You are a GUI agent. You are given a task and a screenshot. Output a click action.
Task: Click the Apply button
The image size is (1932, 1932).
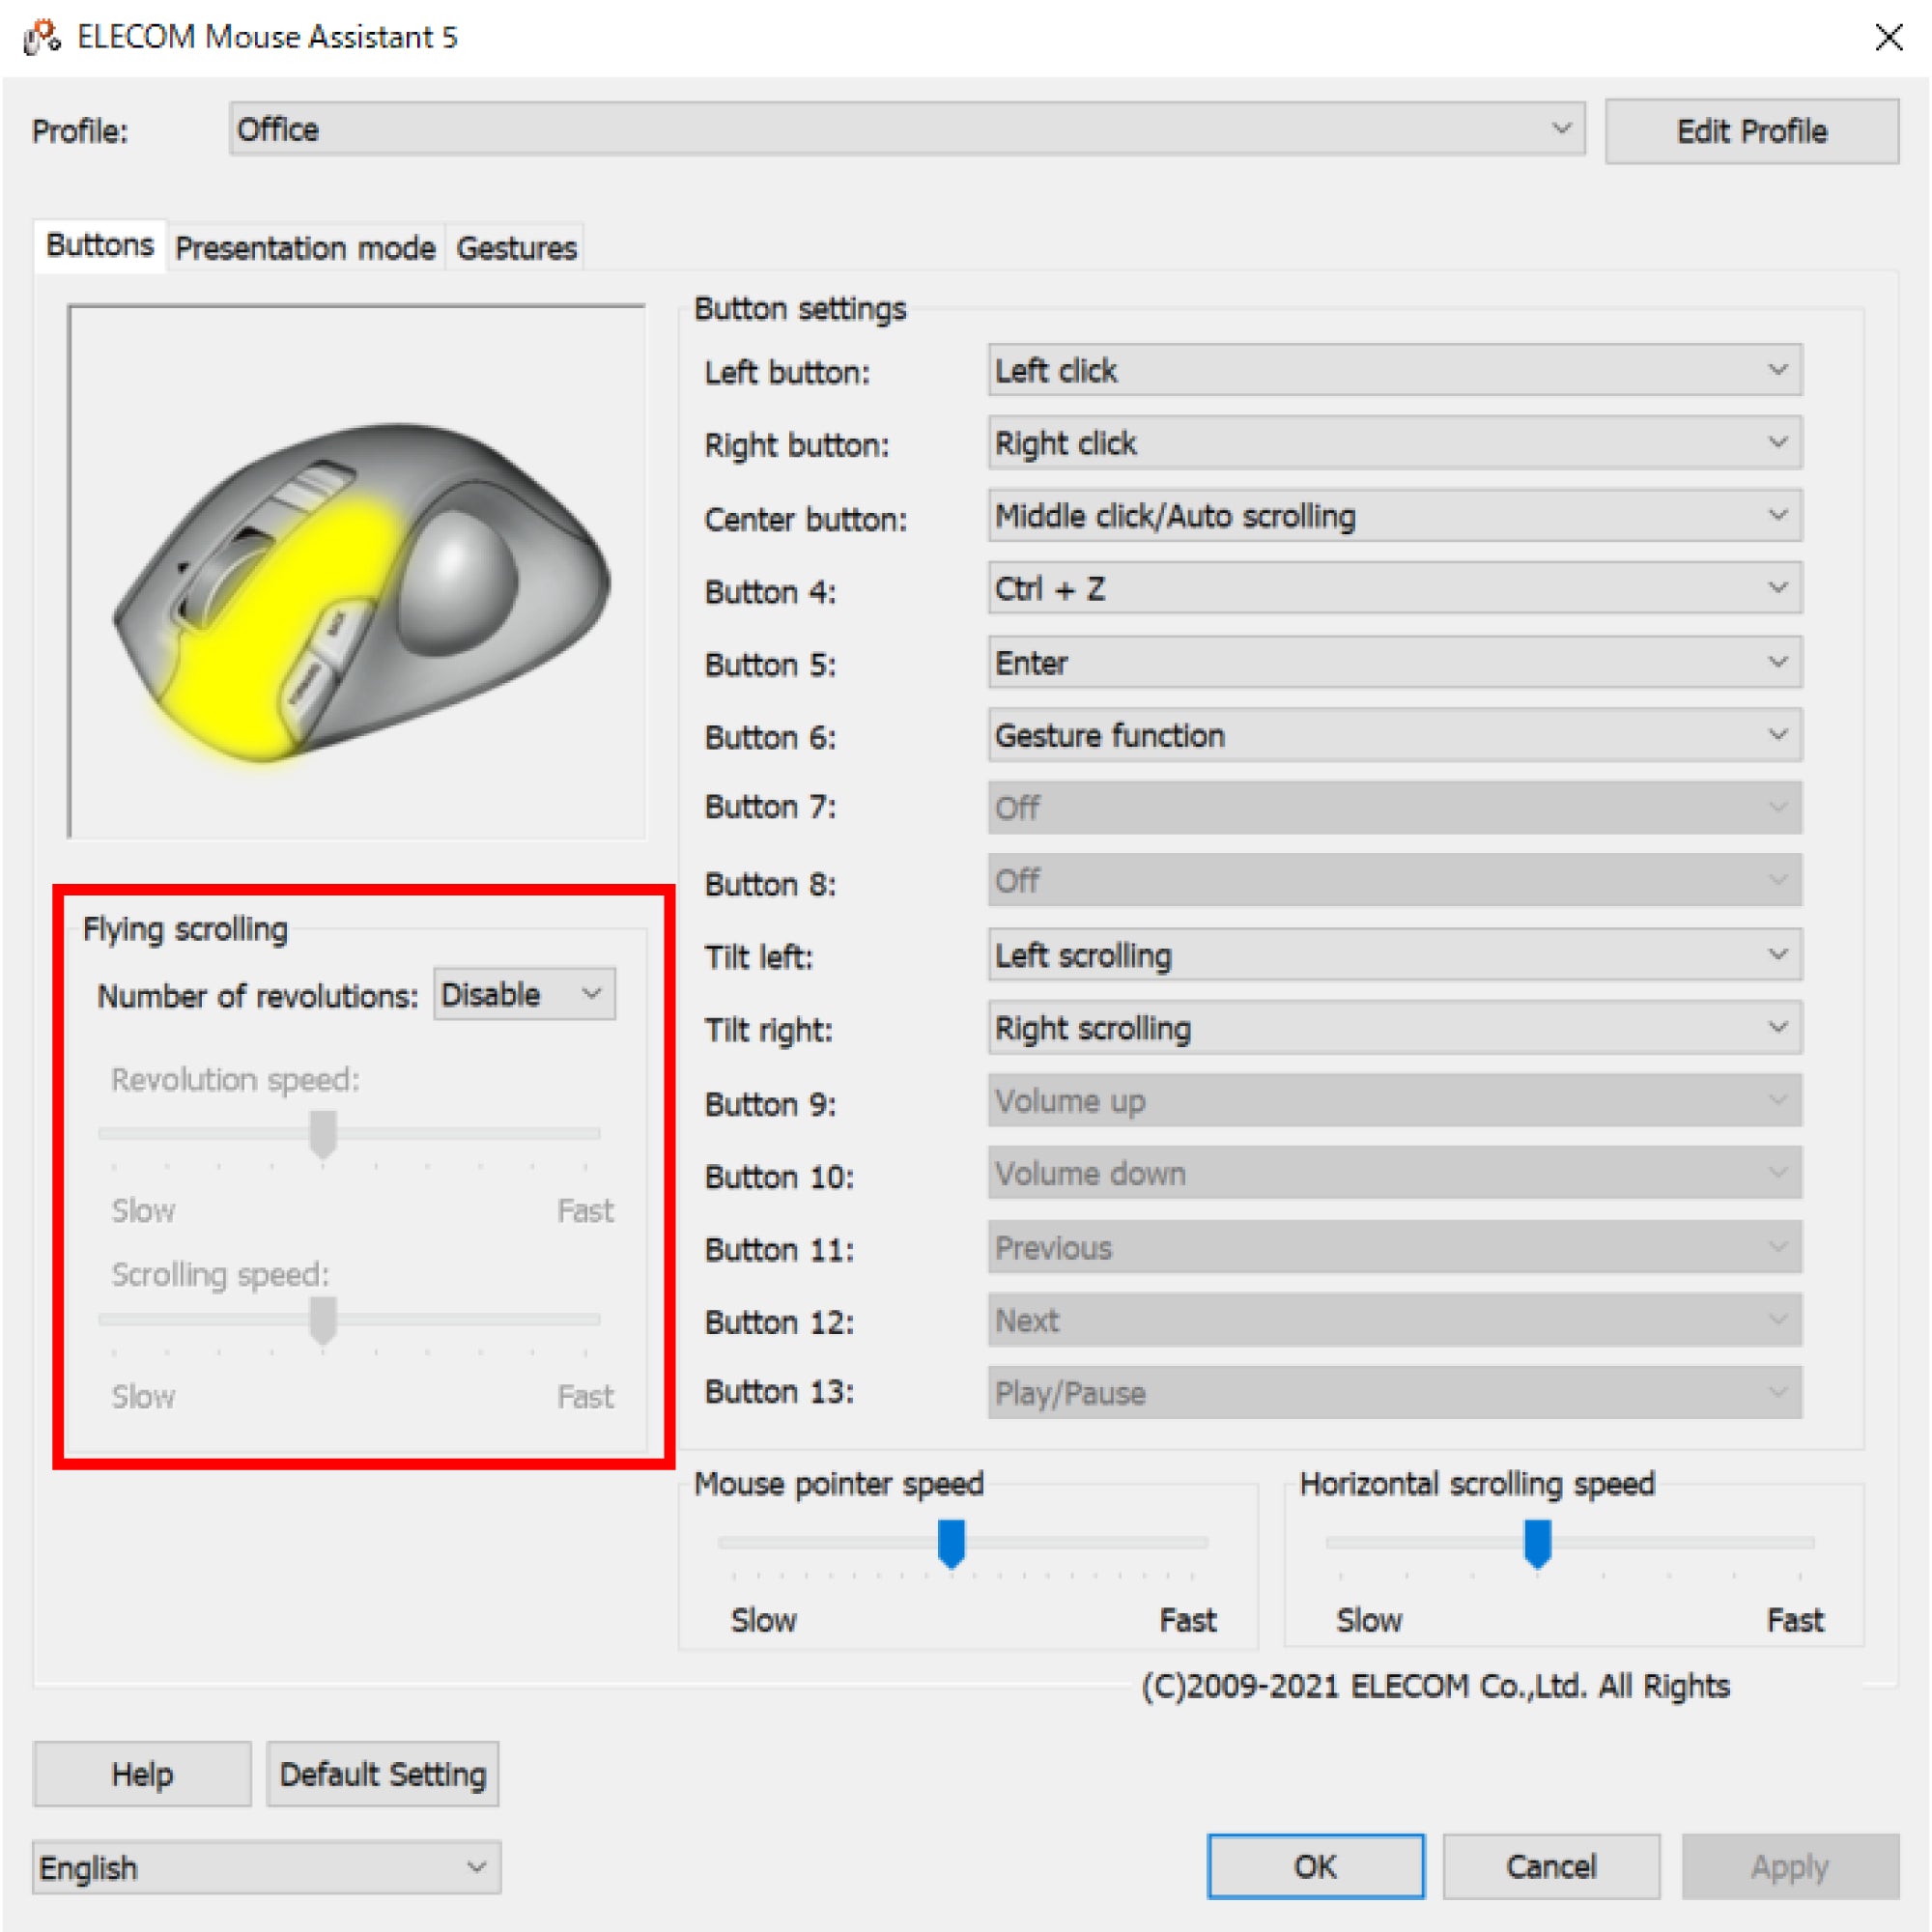1790,1866
